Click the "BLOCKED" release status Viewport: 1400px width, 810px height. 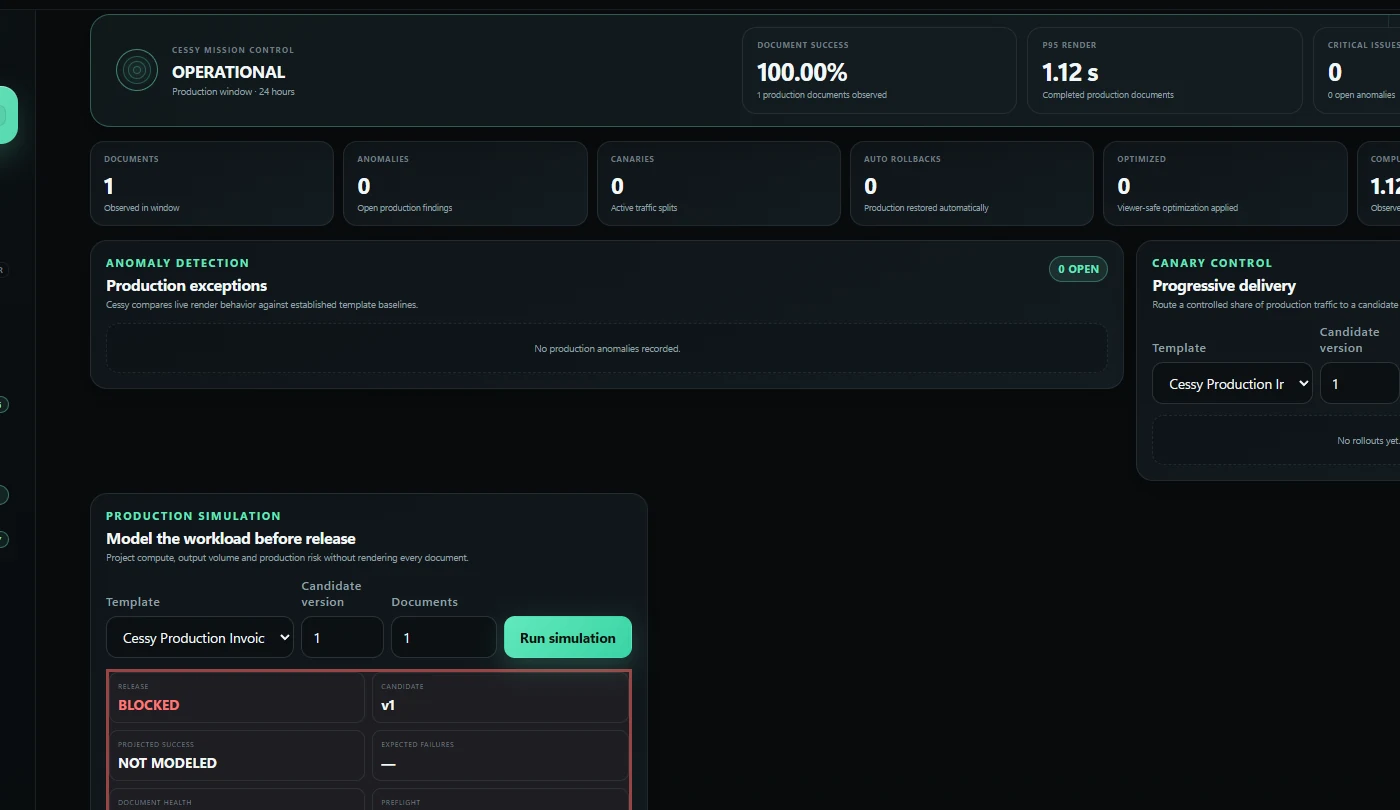149,705
